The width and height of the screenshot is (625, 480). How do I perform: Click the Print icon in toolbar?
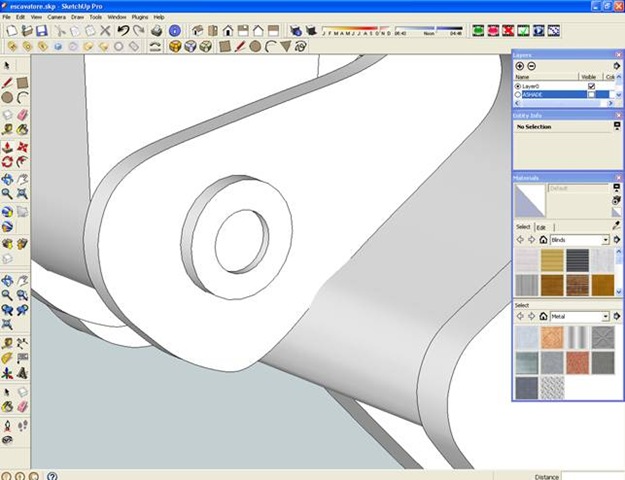click(155, 31)
